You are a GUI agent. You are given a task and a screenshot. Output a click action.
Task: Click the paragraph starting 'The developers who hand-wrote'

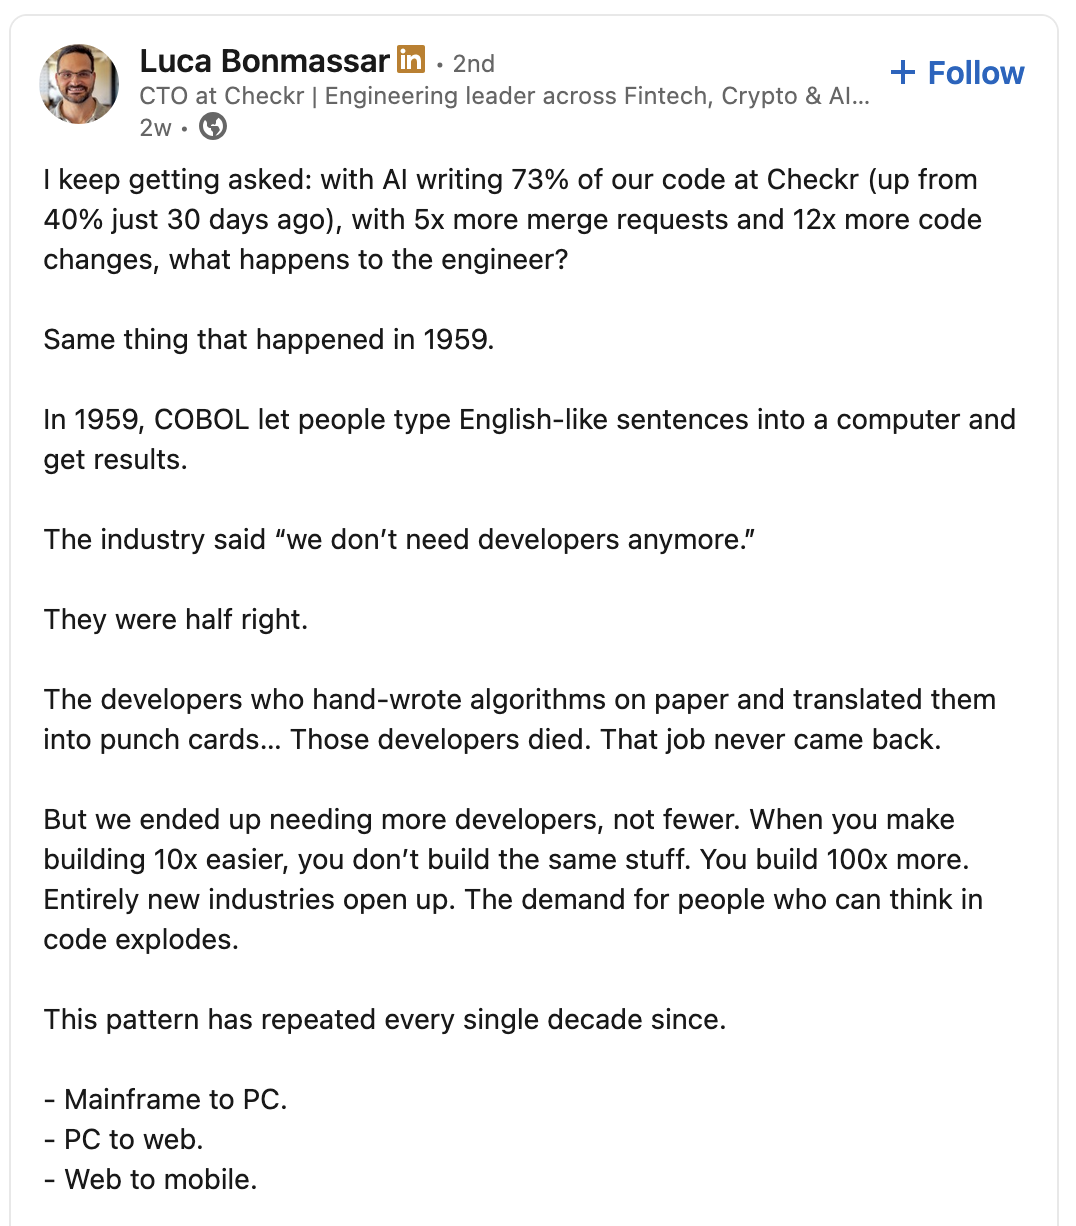(519, 719)
